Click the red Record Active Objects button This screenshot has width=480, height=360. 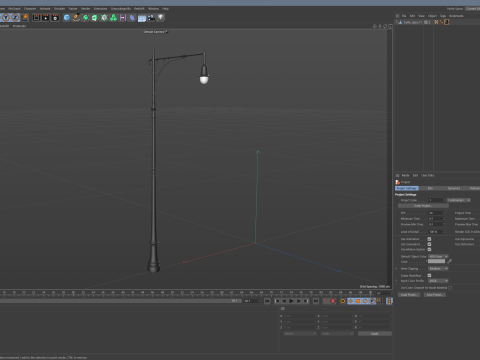[x=333, y=301]
